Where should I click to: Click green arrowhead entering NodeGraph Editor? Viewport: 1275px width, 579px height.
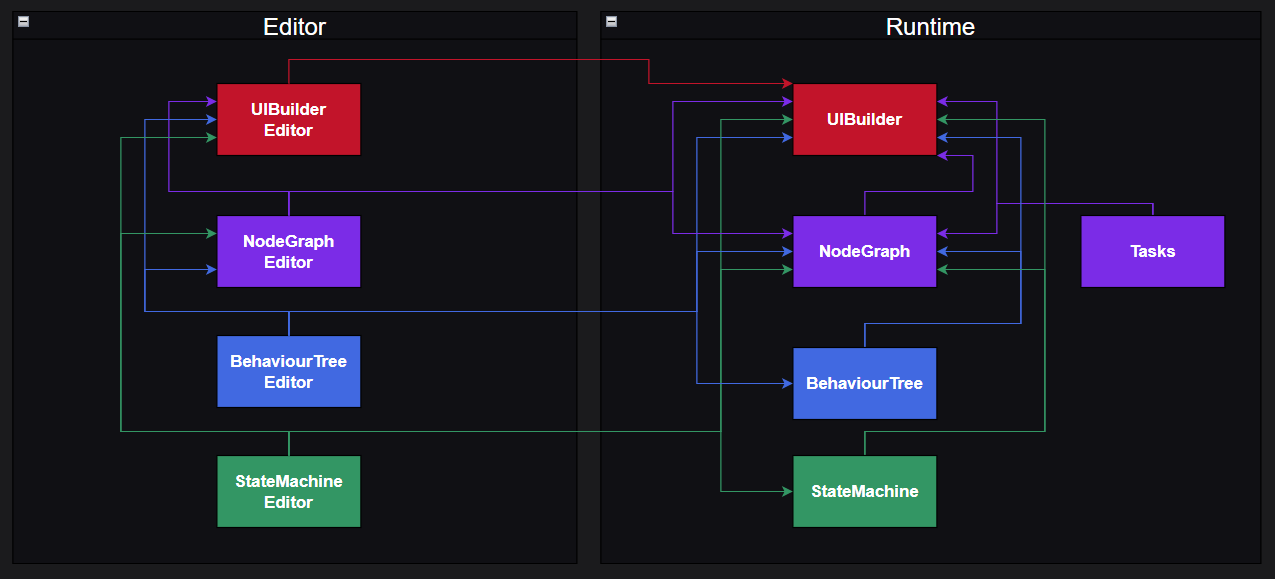click(211, 233)
